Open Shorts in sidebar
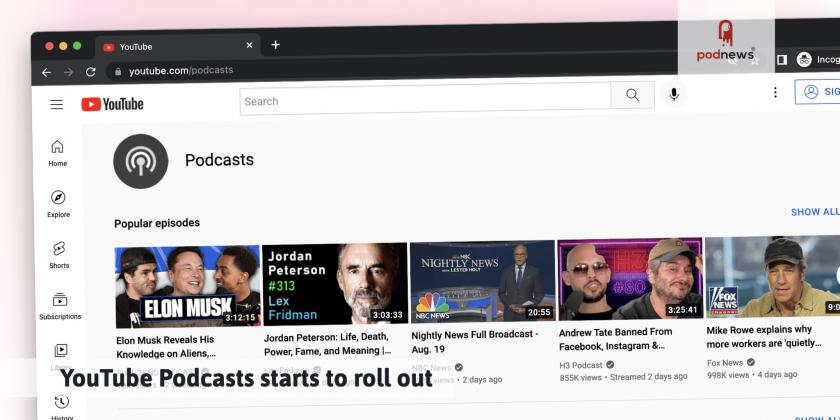The width and height of the screenshot is (840, 420). pyautogui.click(x=59, y=255)
